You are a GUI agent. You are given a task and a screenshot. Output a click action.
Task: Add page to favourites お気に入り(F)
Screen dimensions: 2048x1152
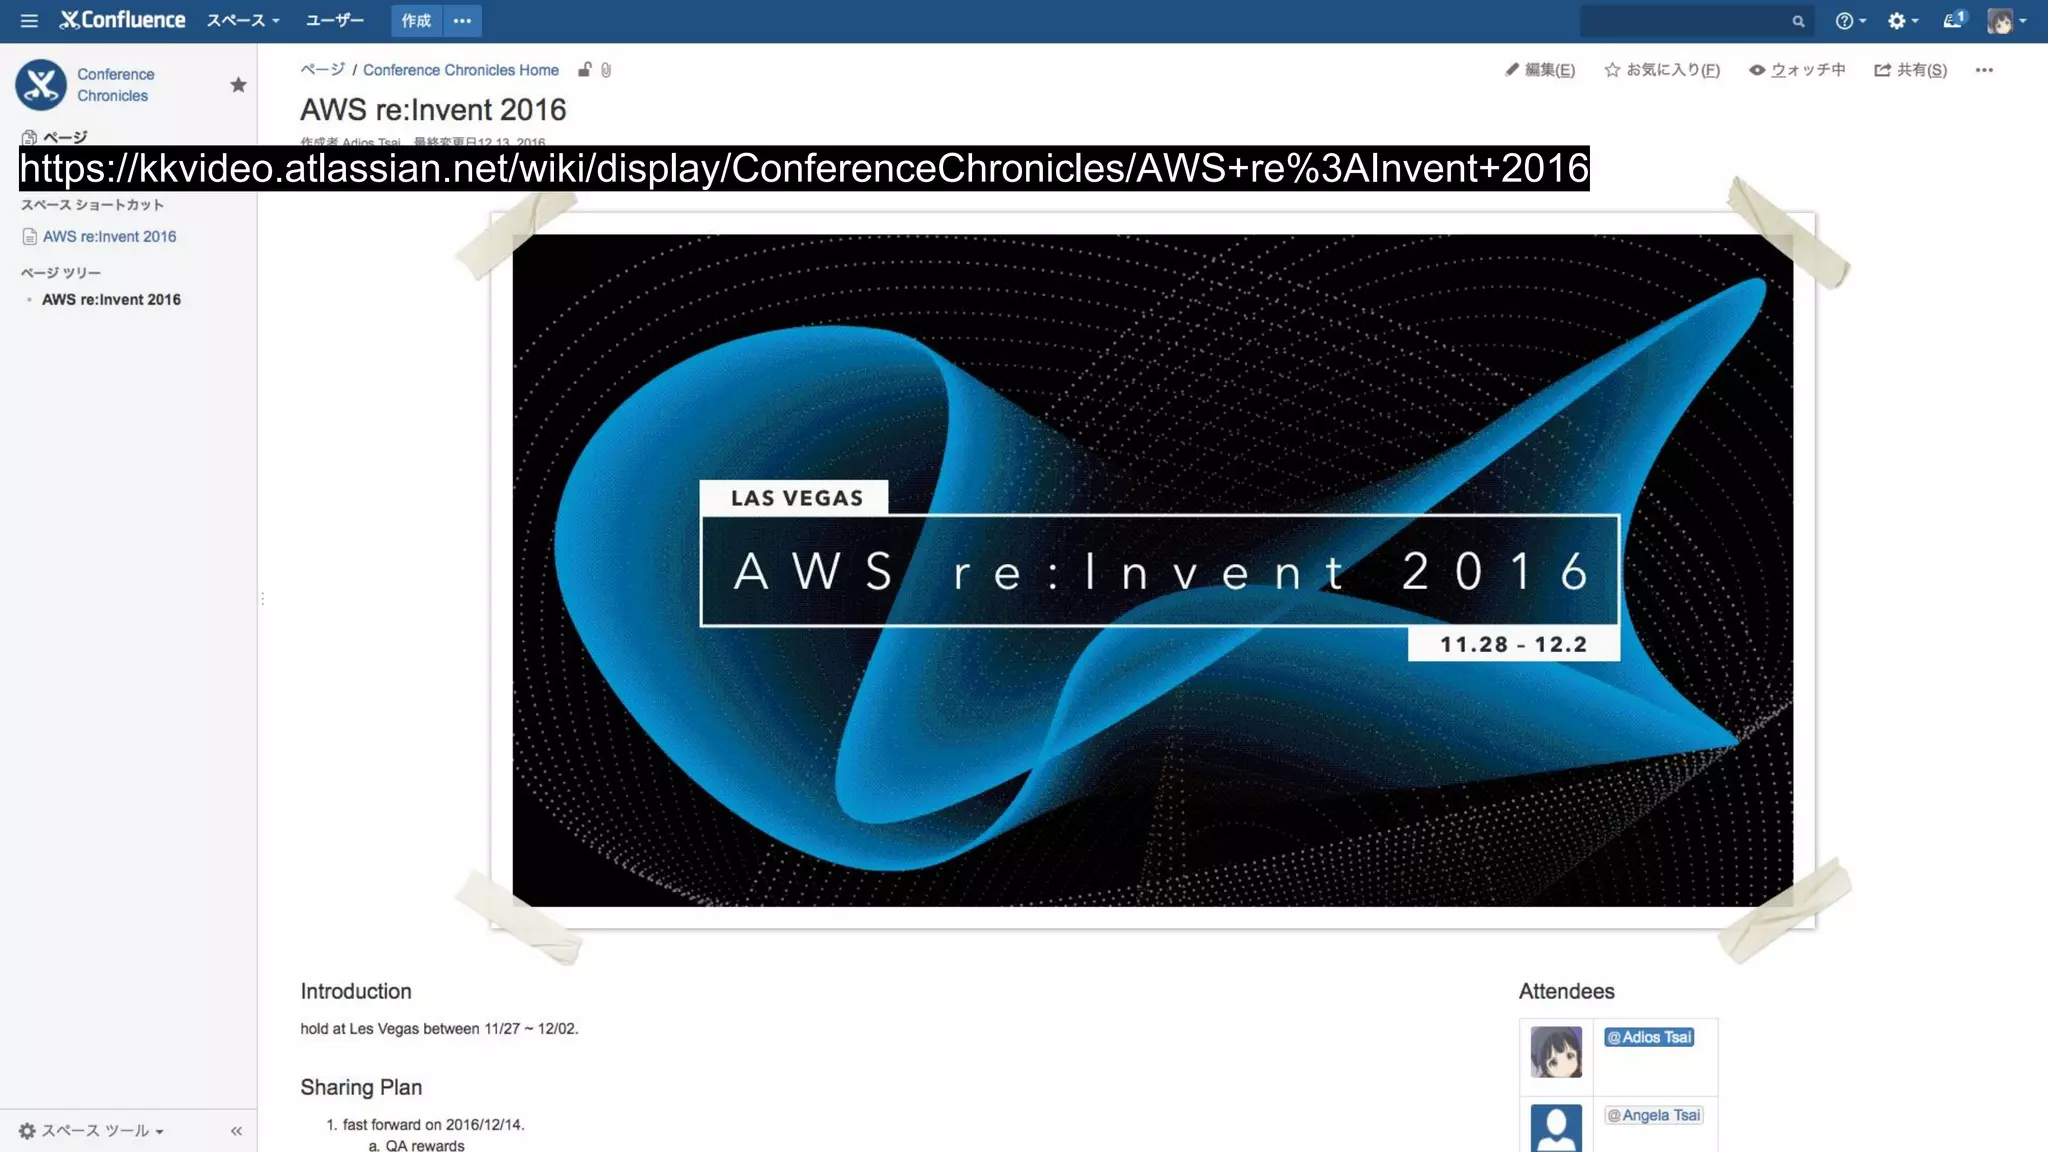[1662, 70]
